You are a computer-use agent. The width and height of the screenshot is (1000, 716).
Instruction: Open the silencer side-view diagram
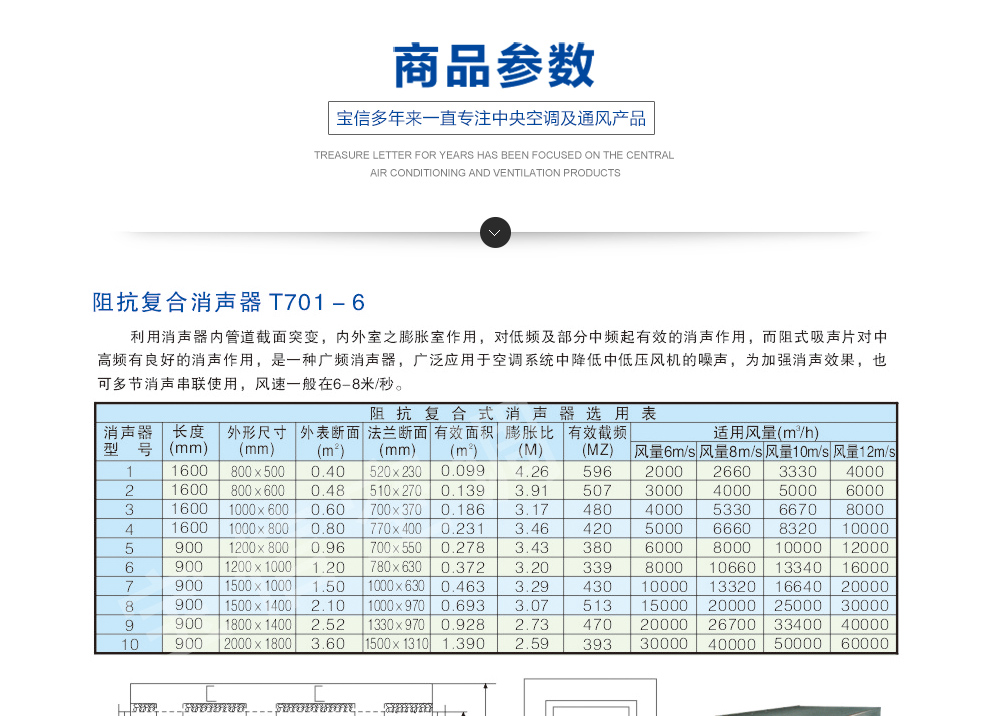point(305,700)
